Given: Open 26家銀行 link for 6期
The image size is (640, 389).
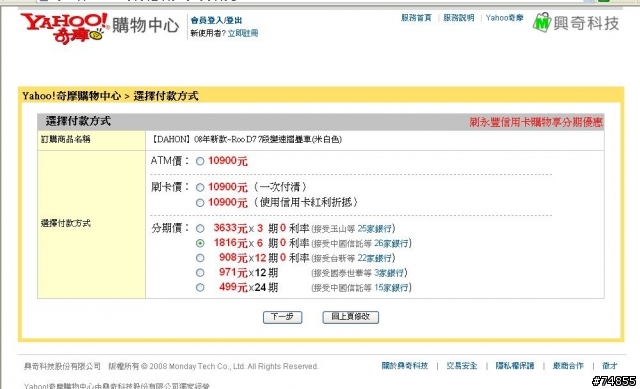Looking at the screenshot, I should coord(391,243).
